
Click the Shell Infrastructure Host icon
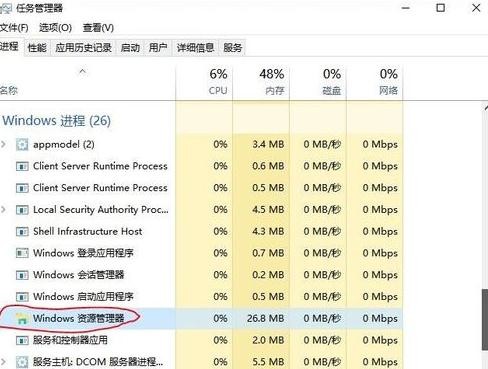coord(22,231)
